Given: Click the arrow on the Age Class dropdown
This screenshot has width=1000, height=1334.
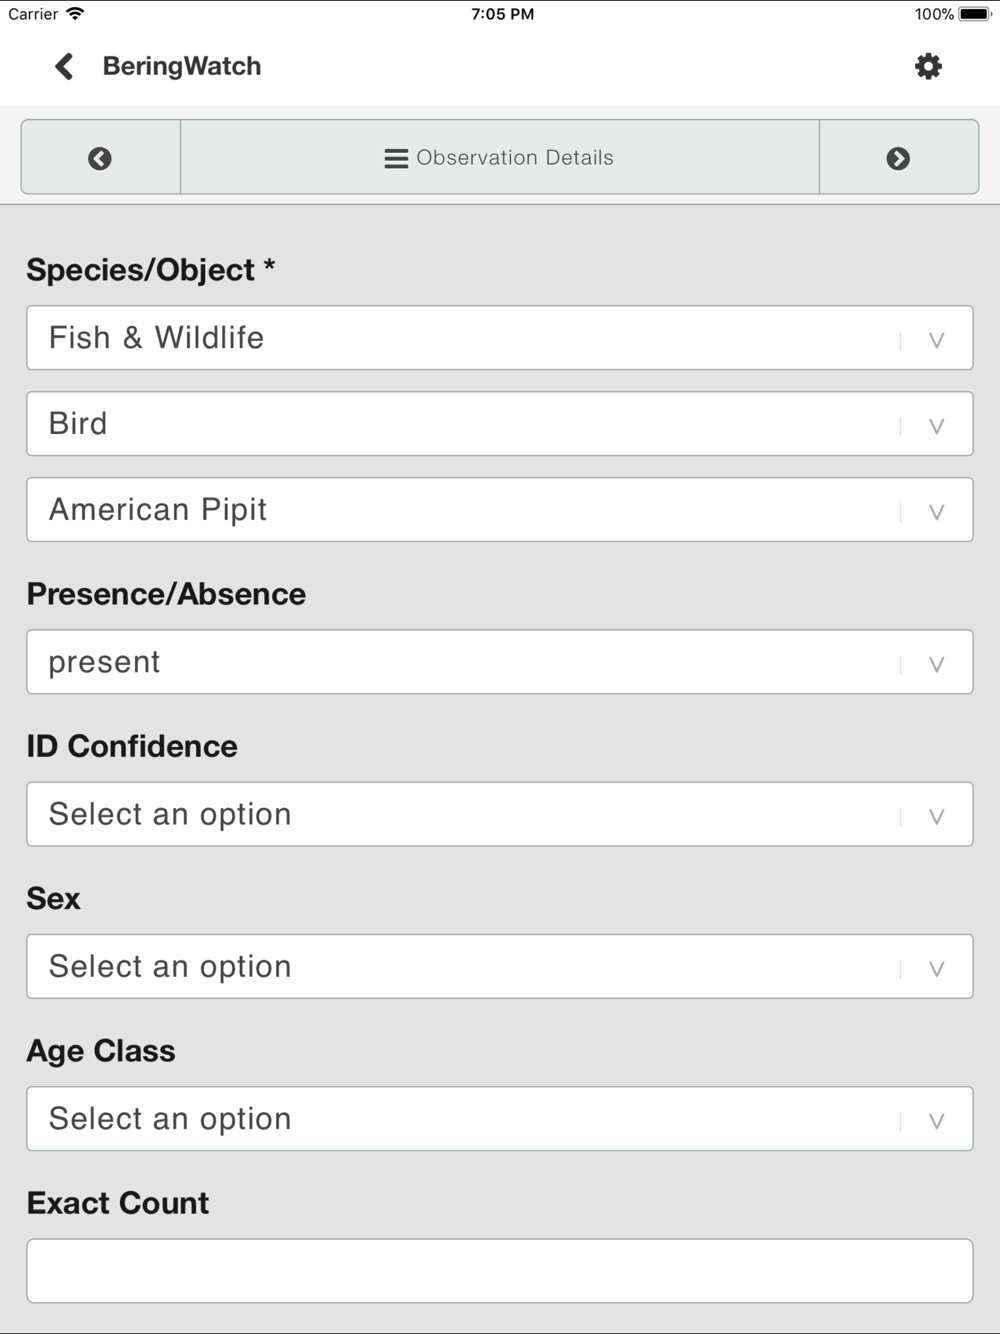Looking at the screenshot, I should point(936,1120).
